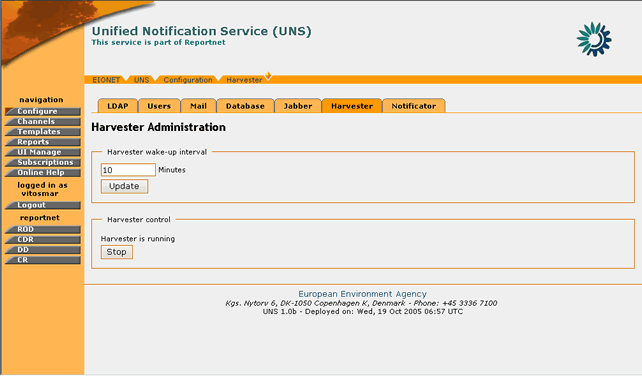Click the EIONET breadcrumb link
The width and height of the screenshot is (642, 376).
click(106, 80)
